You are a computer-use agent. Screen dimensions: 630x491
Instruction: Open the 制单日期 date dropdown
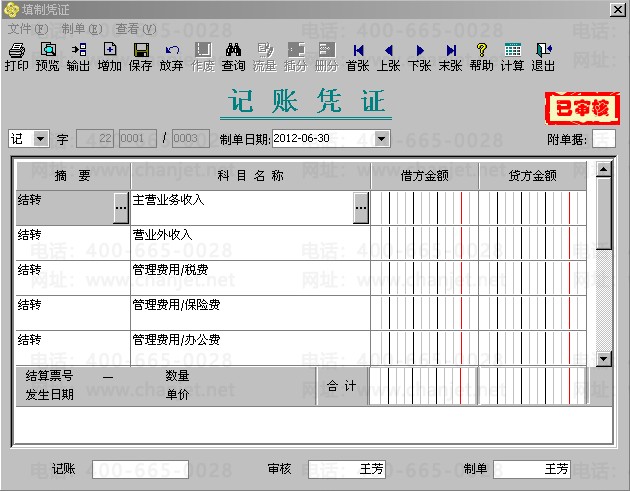pos(381,138)
